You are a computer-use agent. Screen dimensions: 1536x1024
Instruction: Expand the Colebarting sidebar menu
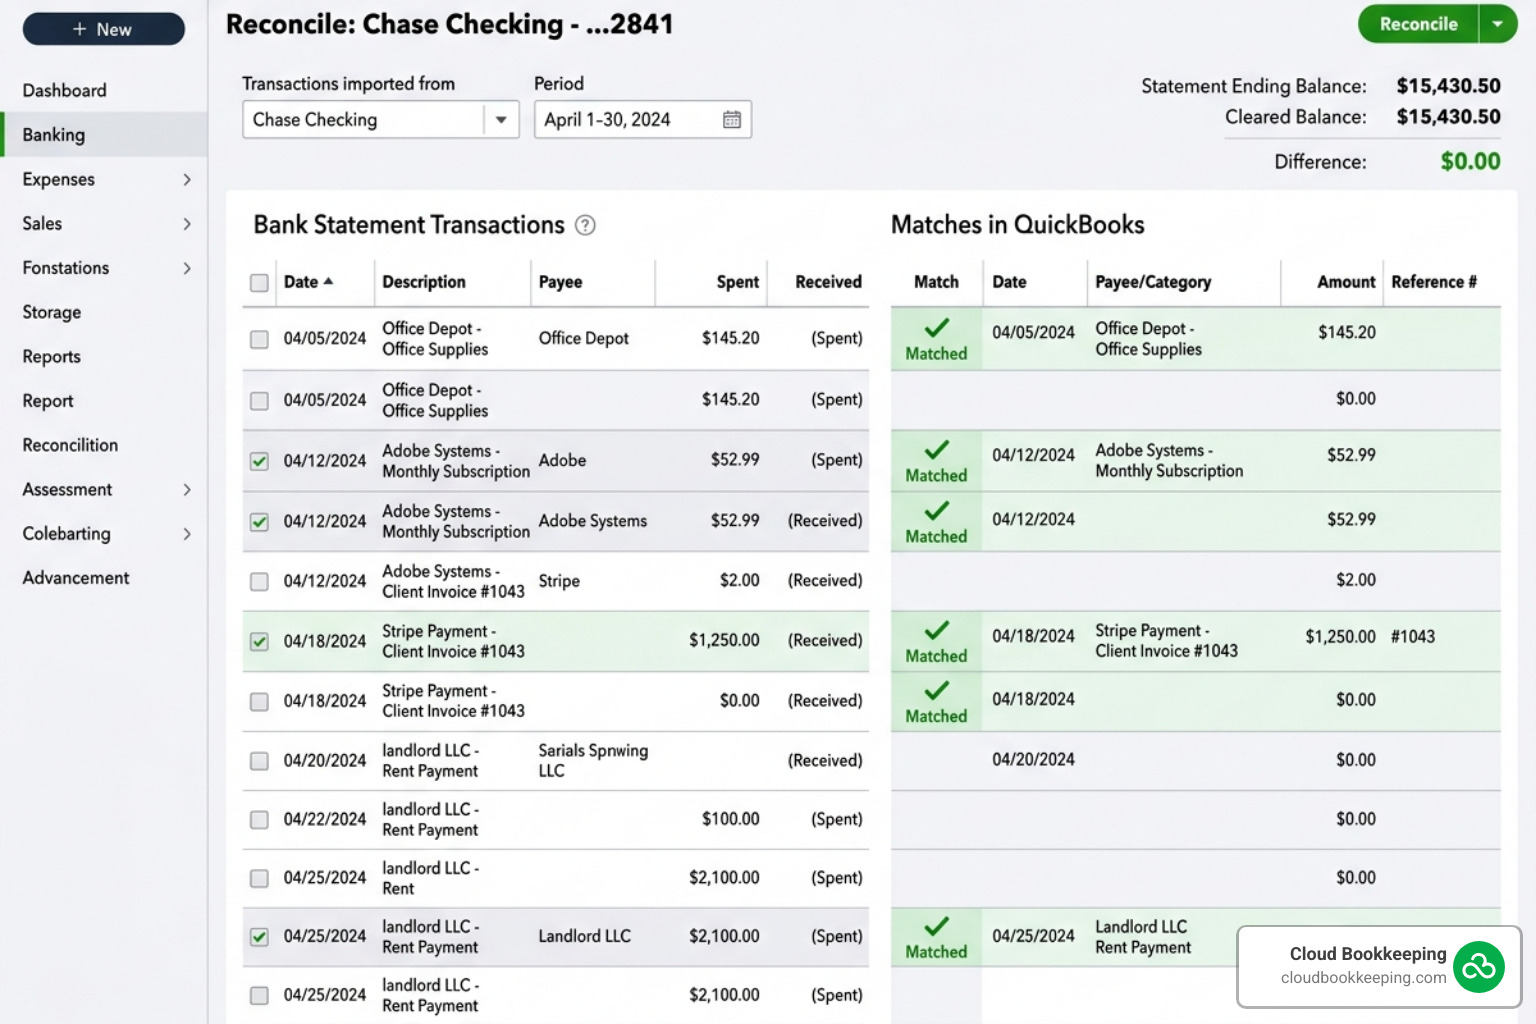tap(187, 534)
